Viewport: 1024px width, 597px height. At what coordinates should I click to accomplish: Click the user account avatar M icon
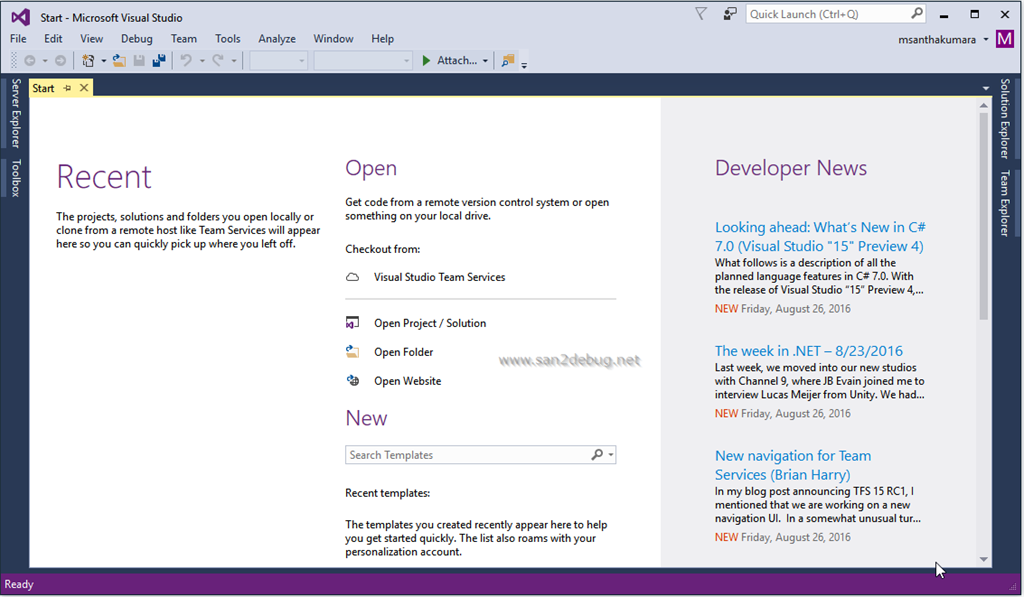(1004, 39)
